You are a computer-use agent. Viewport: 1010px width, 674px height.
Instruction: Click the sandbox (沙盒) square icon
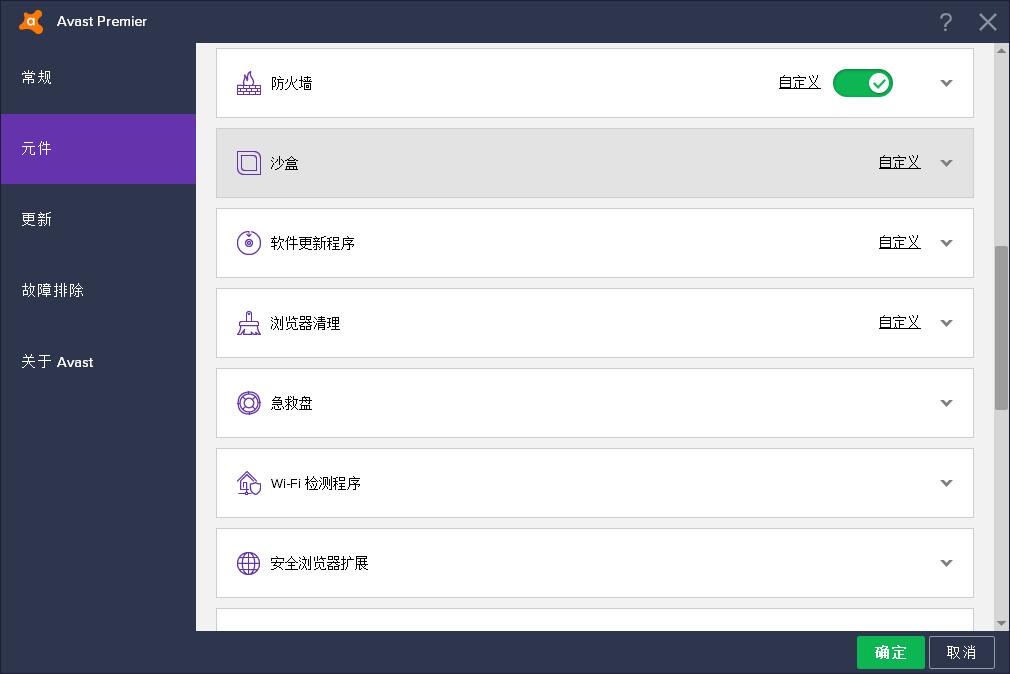coord(248,163)
